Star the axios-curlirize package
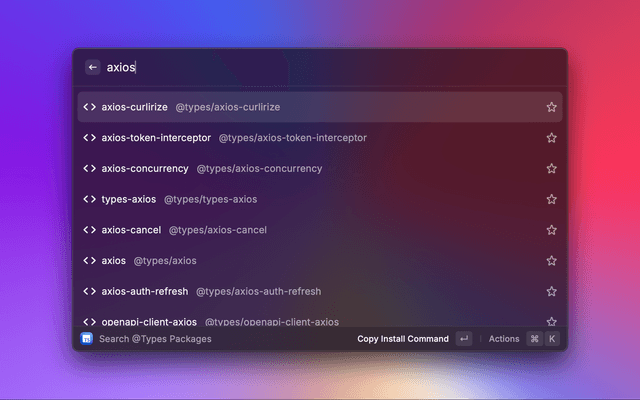 (551, 107)
